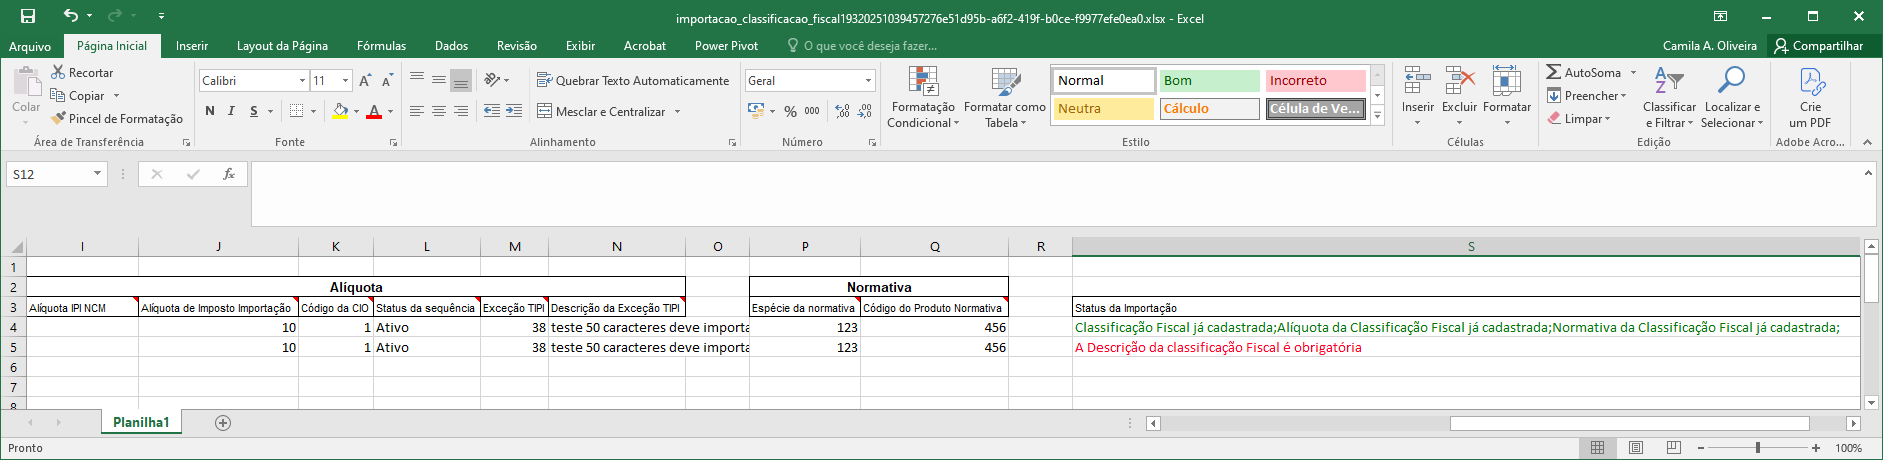Open Localizar e Selecionar

tap(1732, 97)
